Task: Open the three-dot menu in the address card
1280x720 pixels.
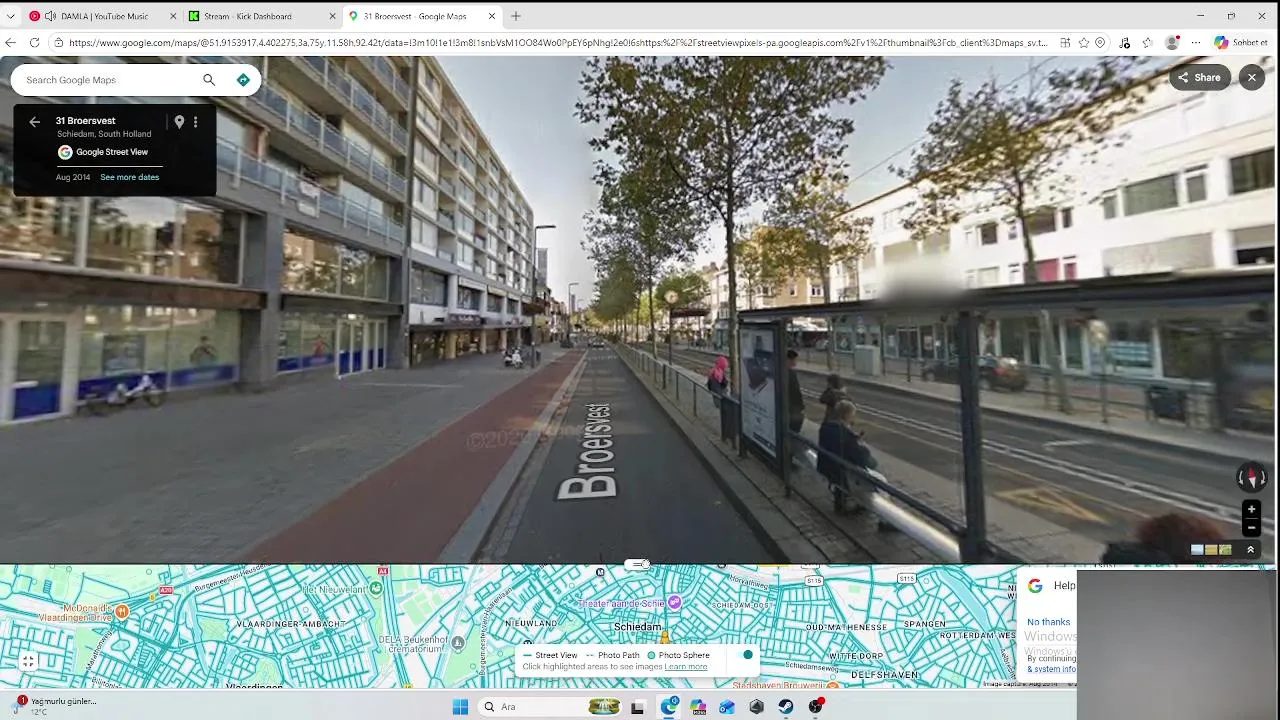Action: (195, 122)
